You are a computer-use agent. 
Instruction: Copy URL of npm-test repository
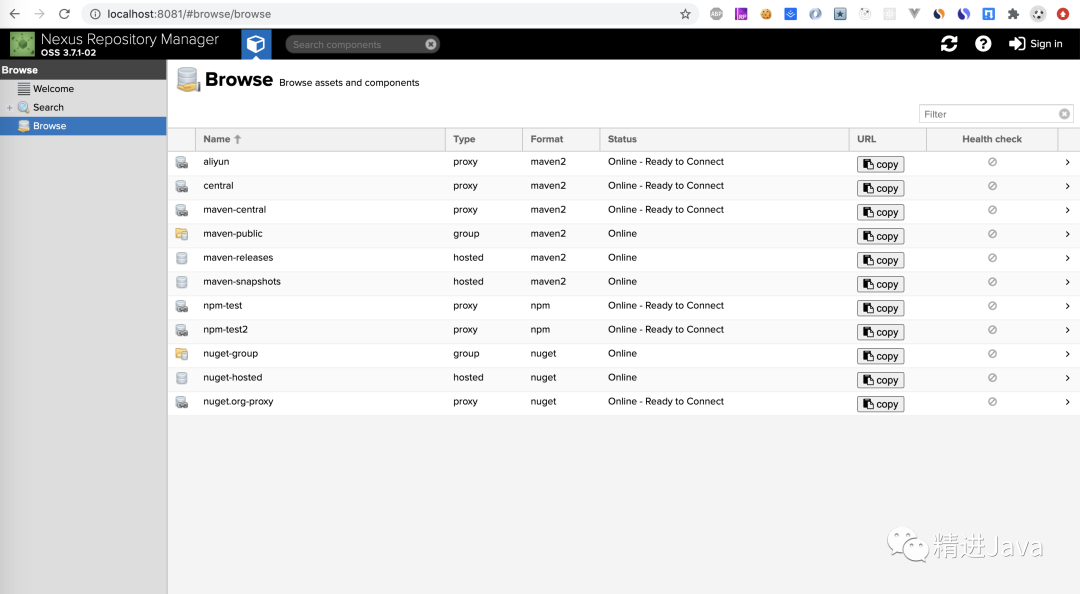(x=880, y=309)
